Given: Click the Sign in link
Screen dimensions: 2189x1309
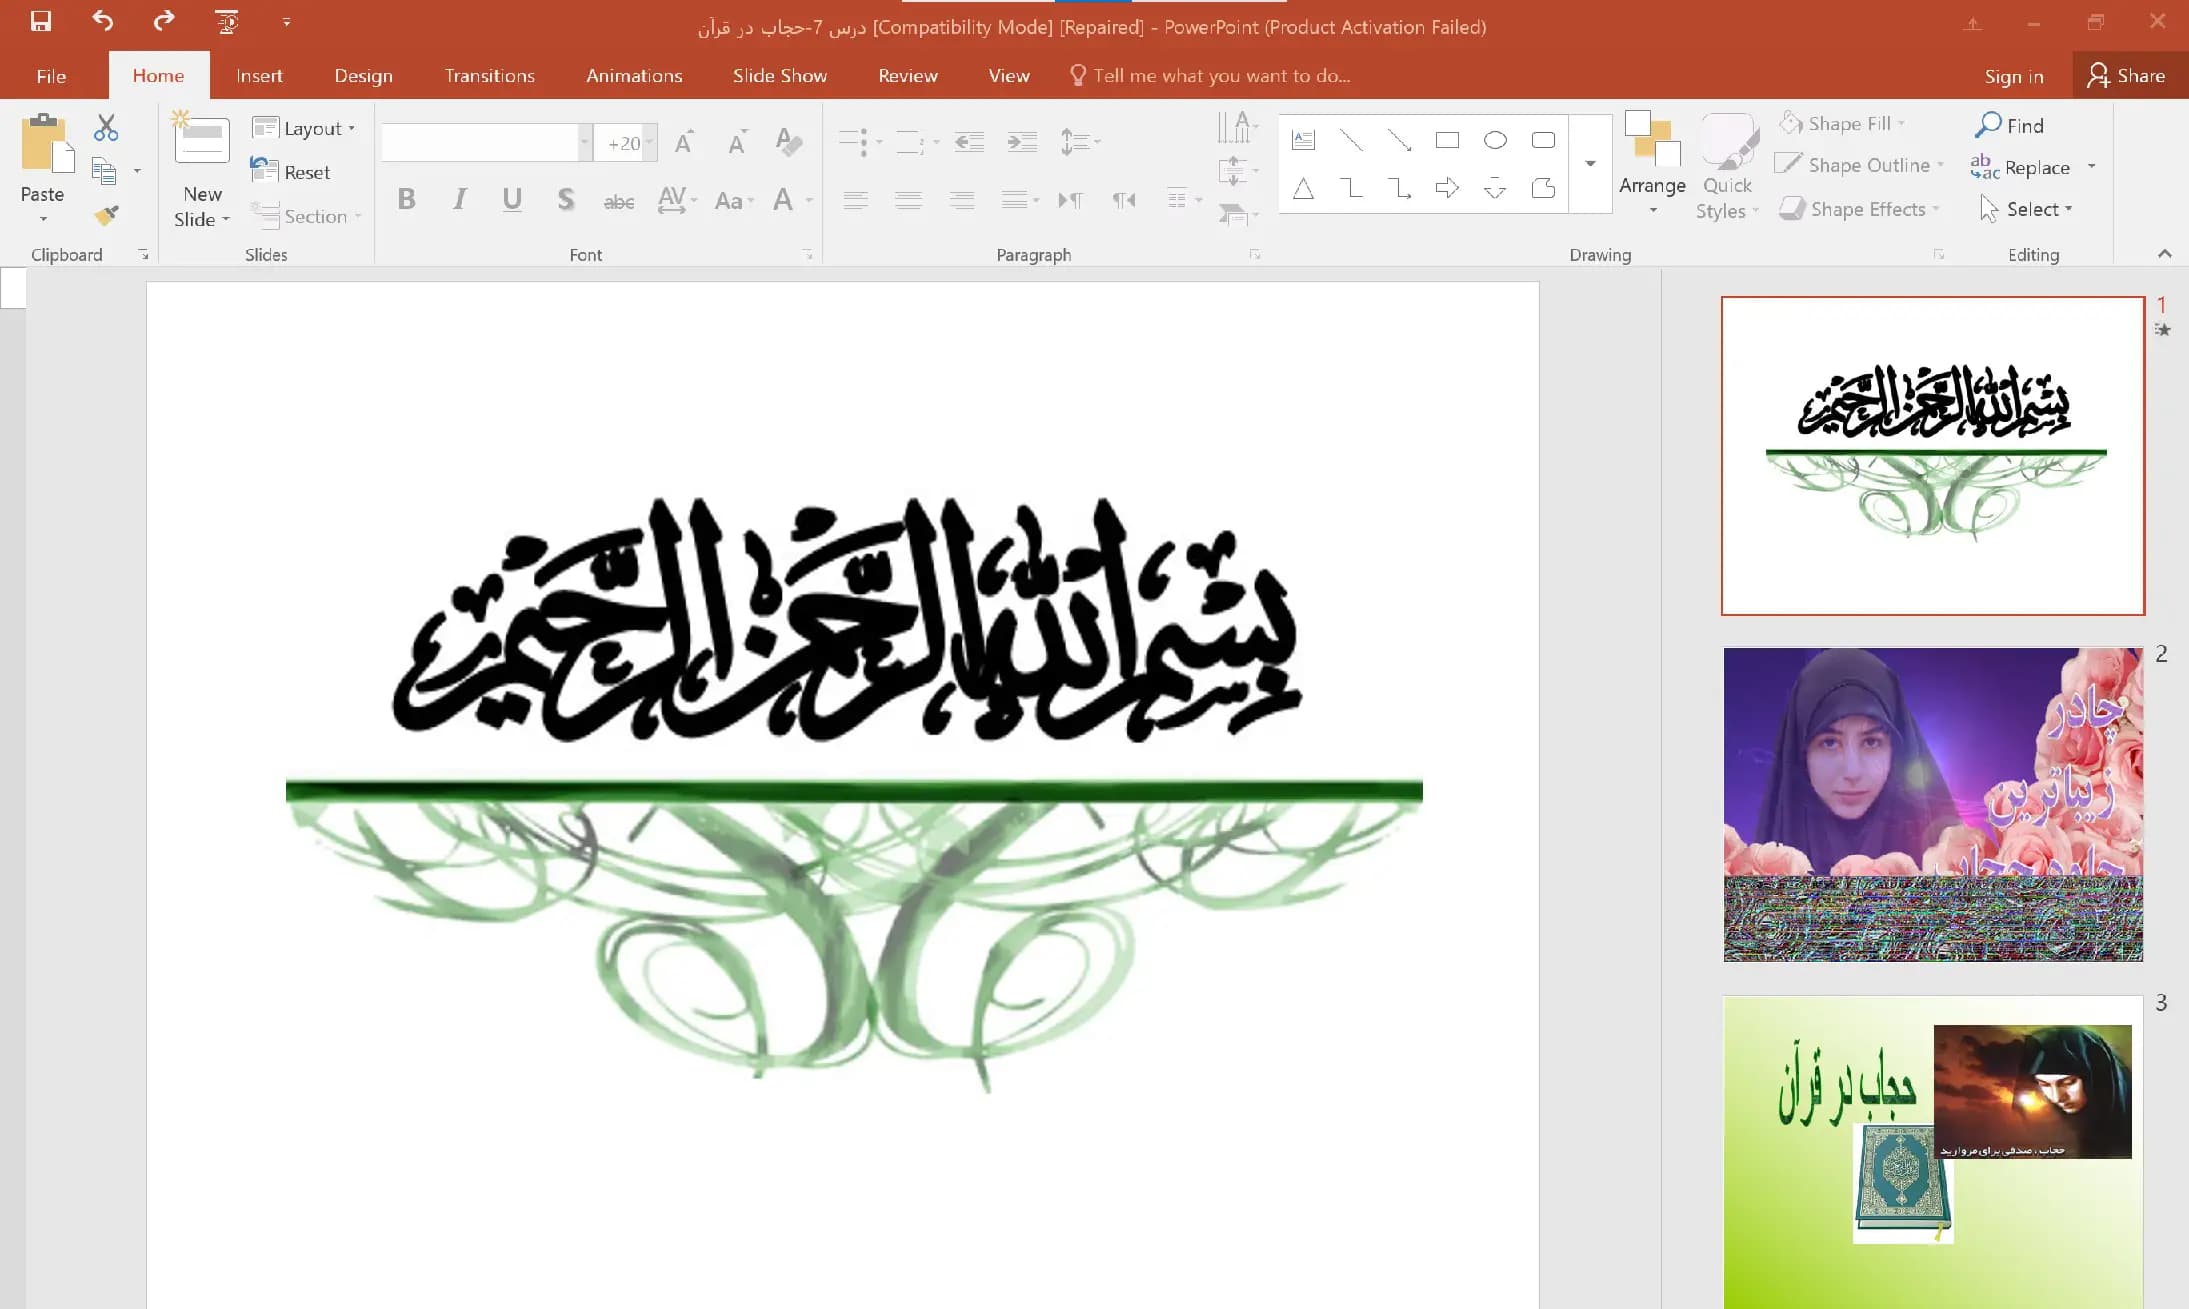Looking at the screenshot, I should [2014, 77].
